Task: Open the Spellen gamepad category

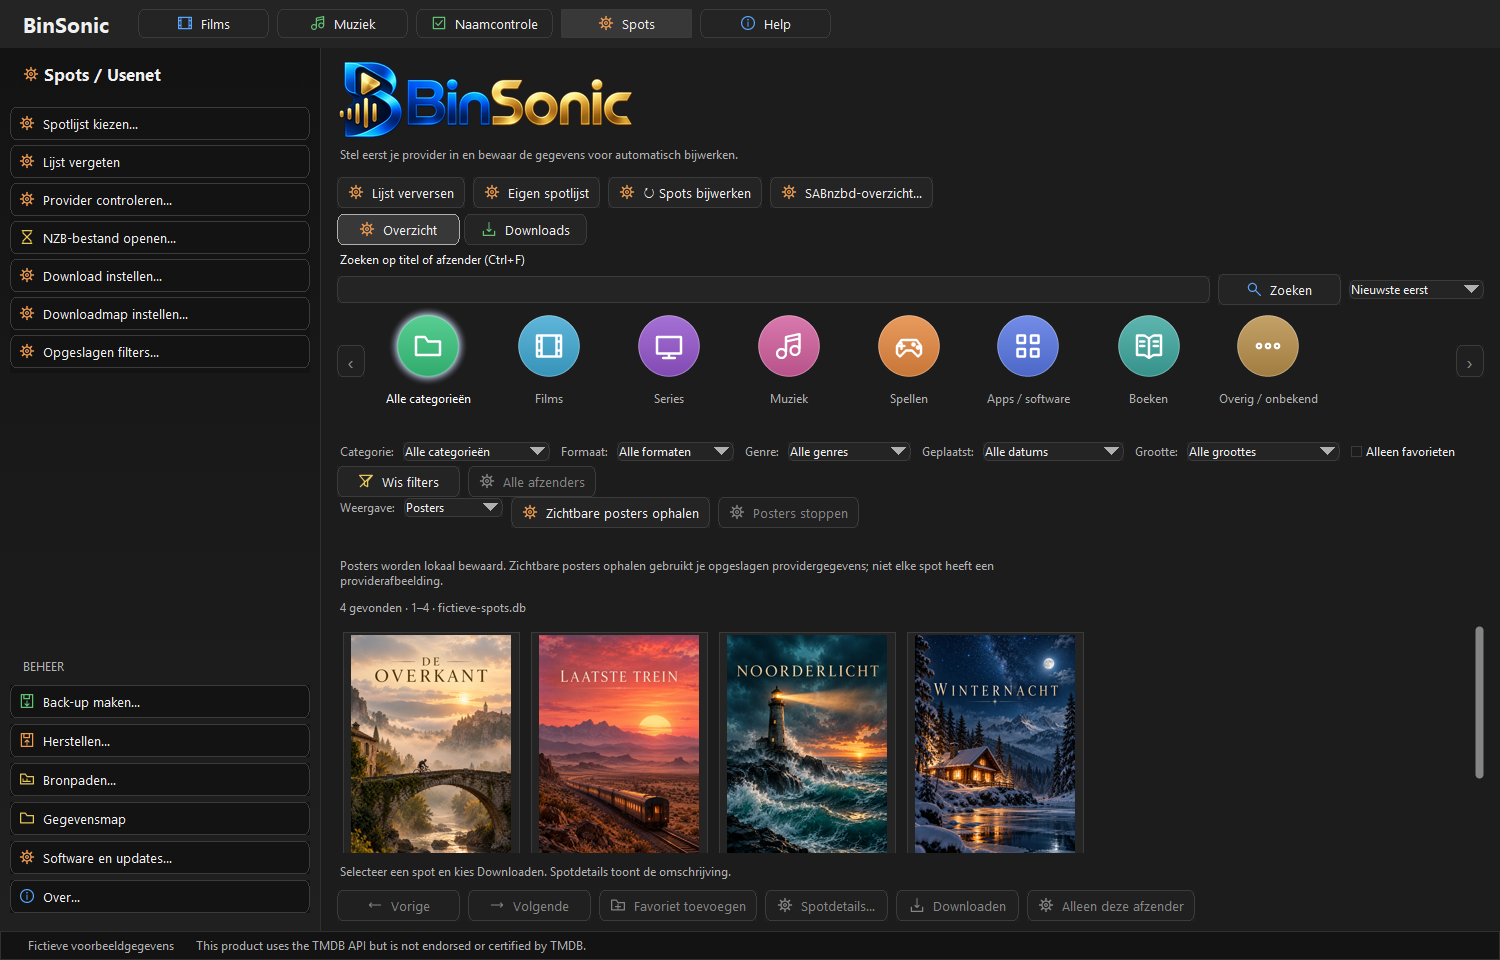Action: pos(908,346)
